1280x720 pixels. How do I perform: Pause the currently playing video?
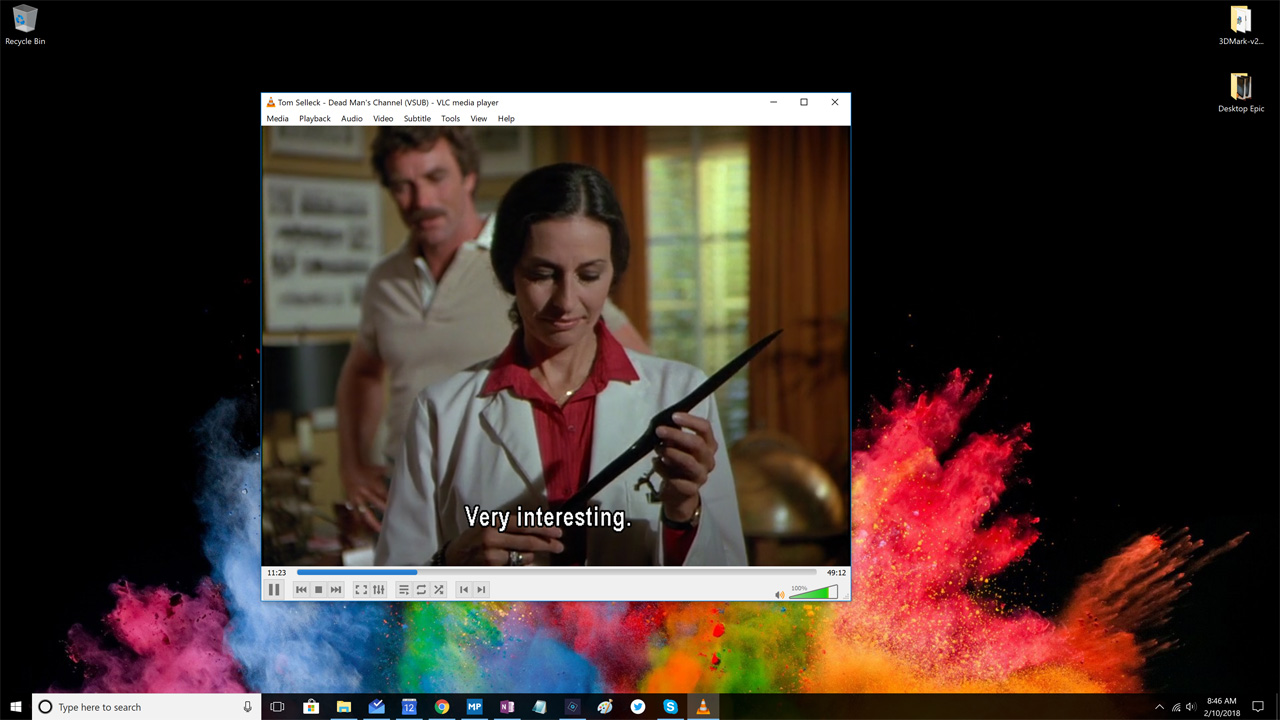point(274,589)
